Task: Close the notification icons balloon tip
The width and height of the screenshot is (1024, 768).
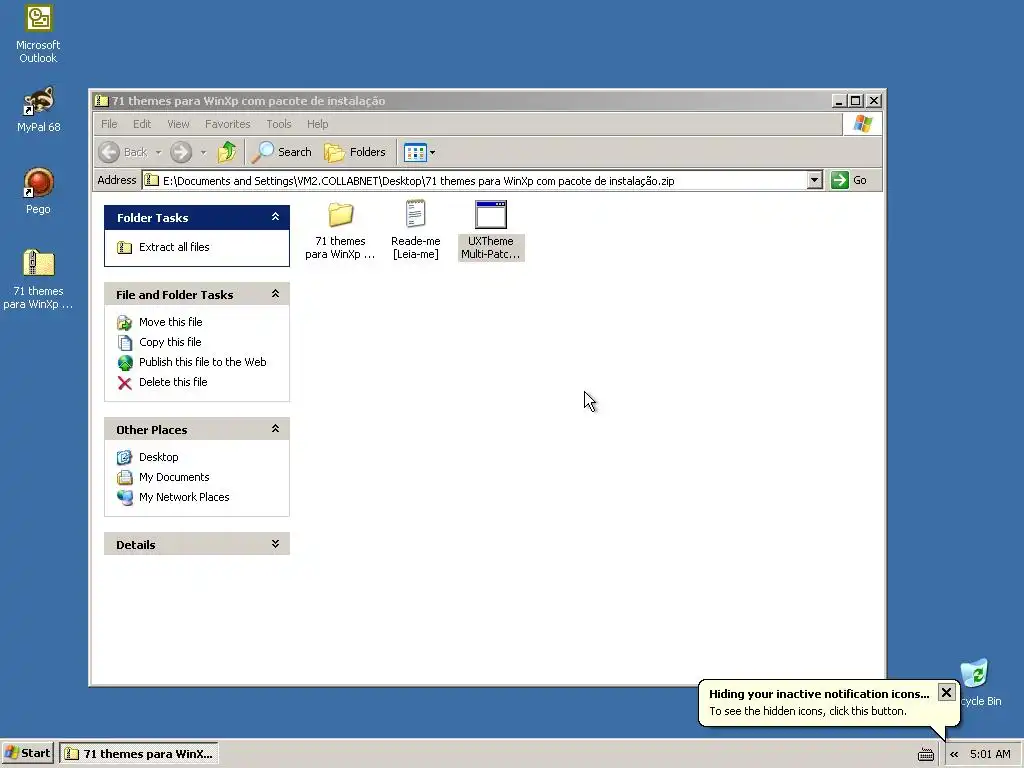Action: pos(946,692)
